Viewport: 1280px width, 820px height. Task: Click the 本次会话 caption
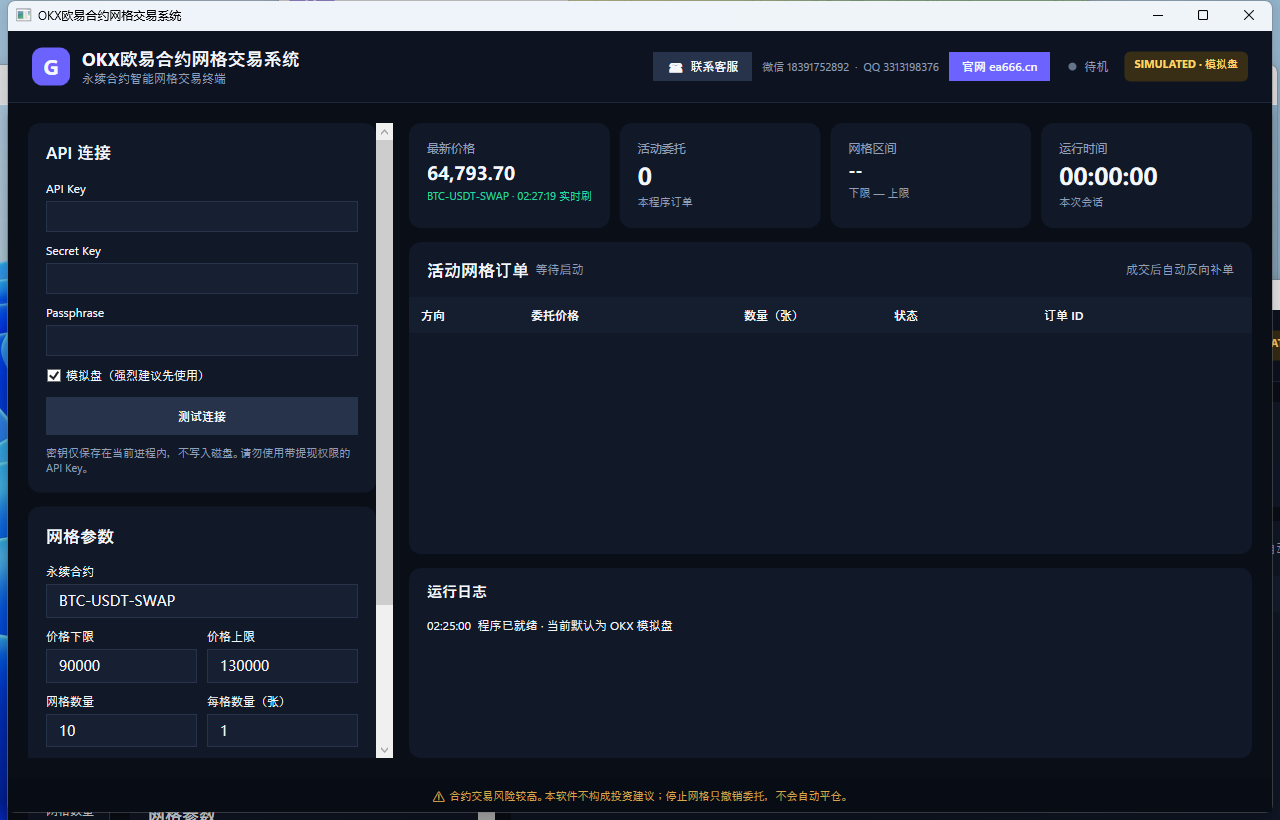(1081, 202)
